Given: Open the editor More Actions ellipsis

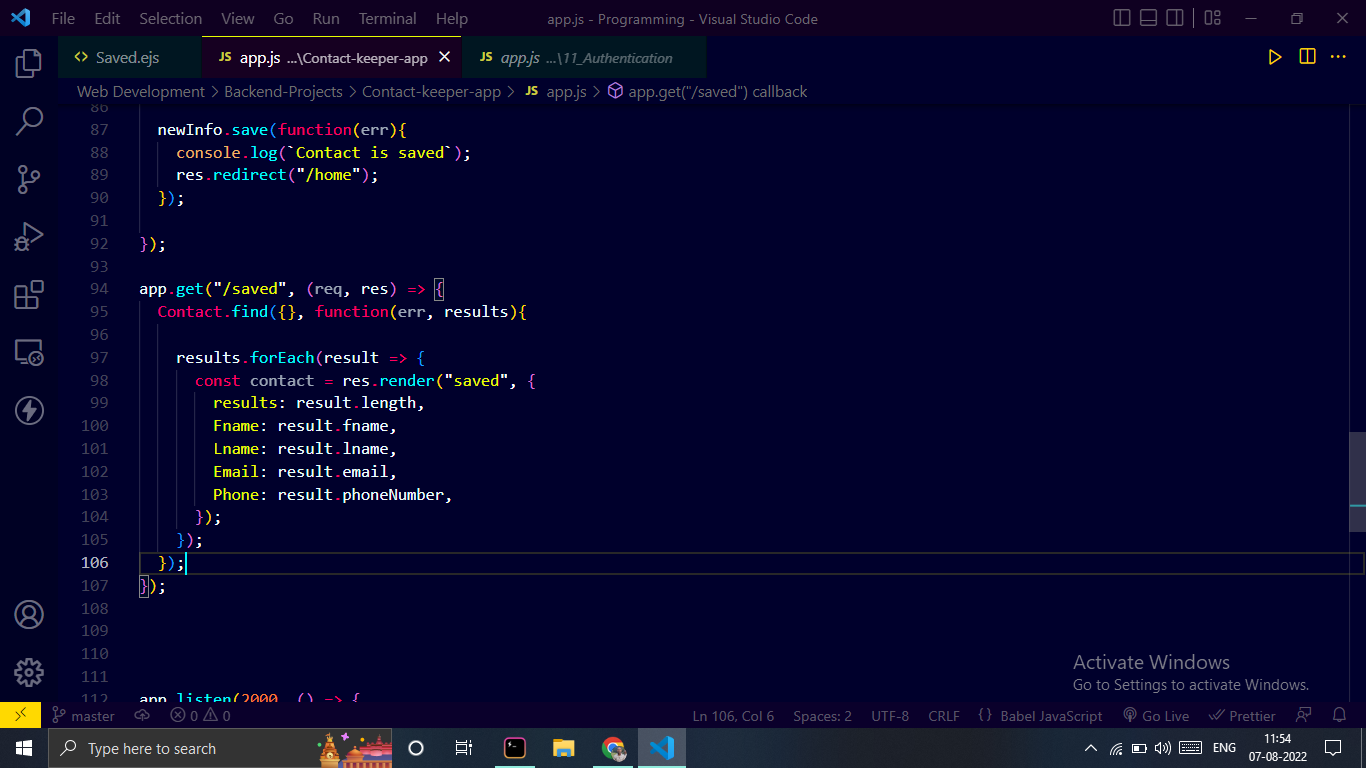Looking at the screenshot, I should click(1338, 58).
